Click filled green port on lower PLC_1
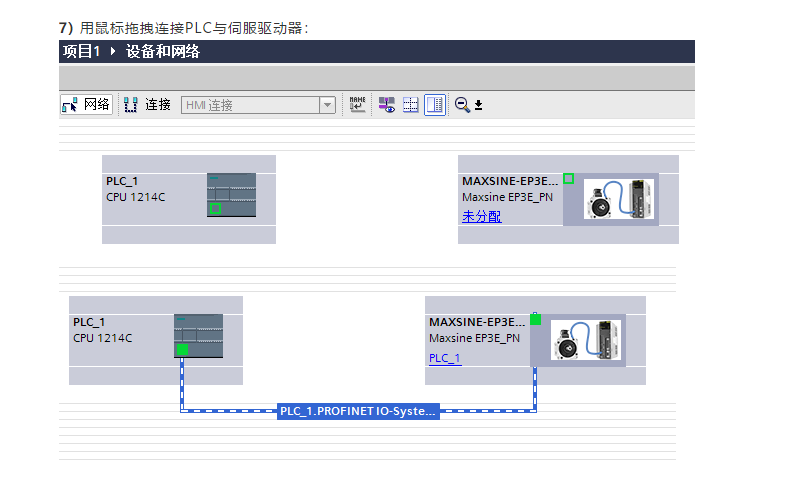The height and width of the screenshot is (483, 789). pyautogui.click(x=182, y=349)
